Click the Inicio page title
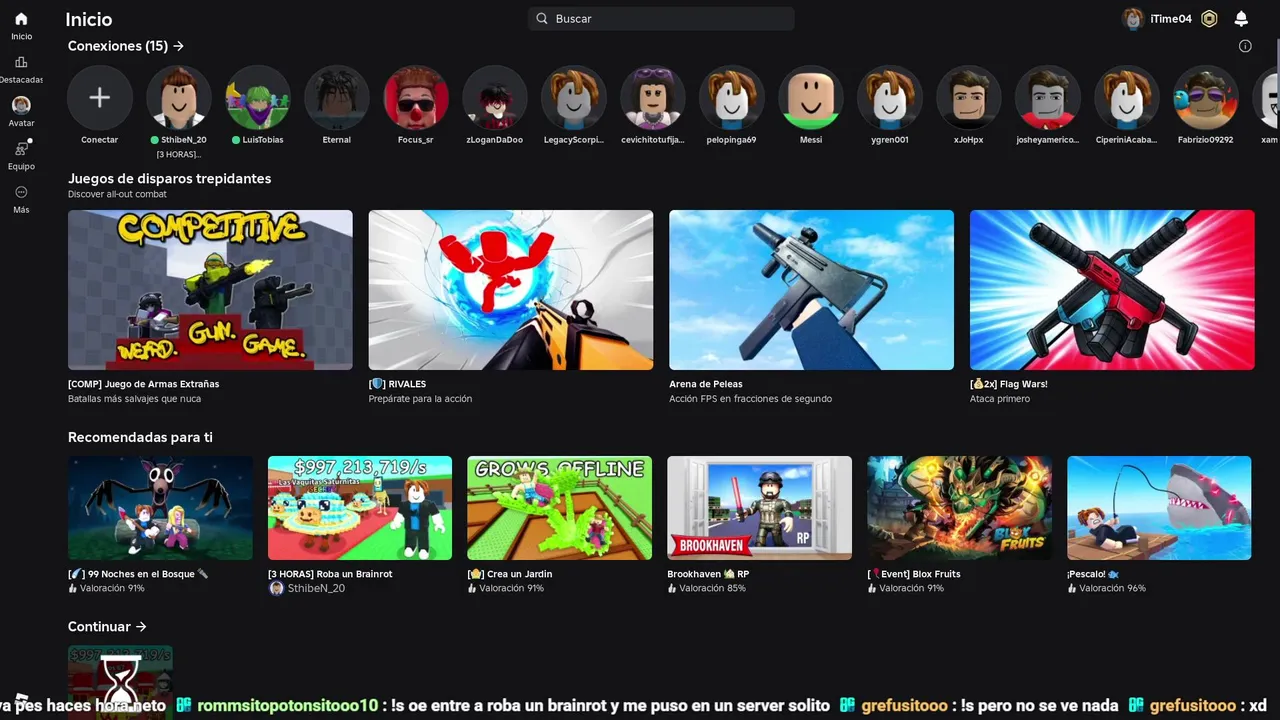This screenshot has width=1280, height=720. (88, 19)
